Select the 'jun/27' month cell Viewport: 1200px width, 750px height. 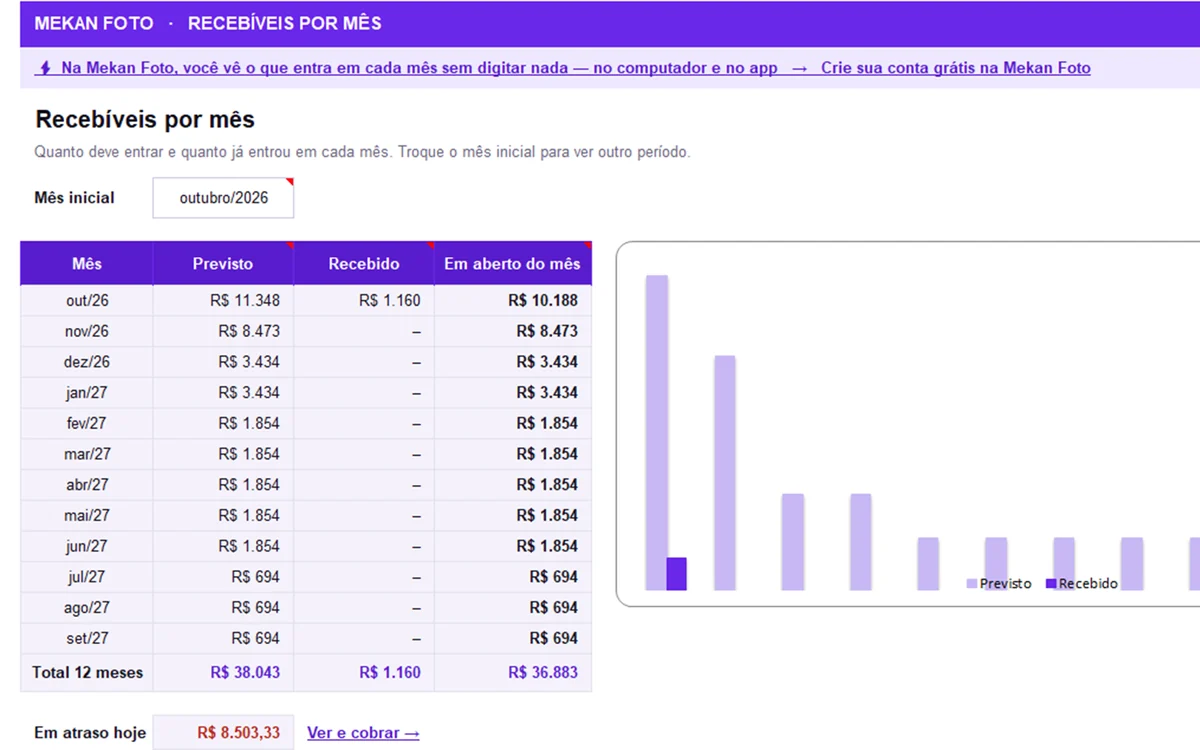[x=87, y=546]
